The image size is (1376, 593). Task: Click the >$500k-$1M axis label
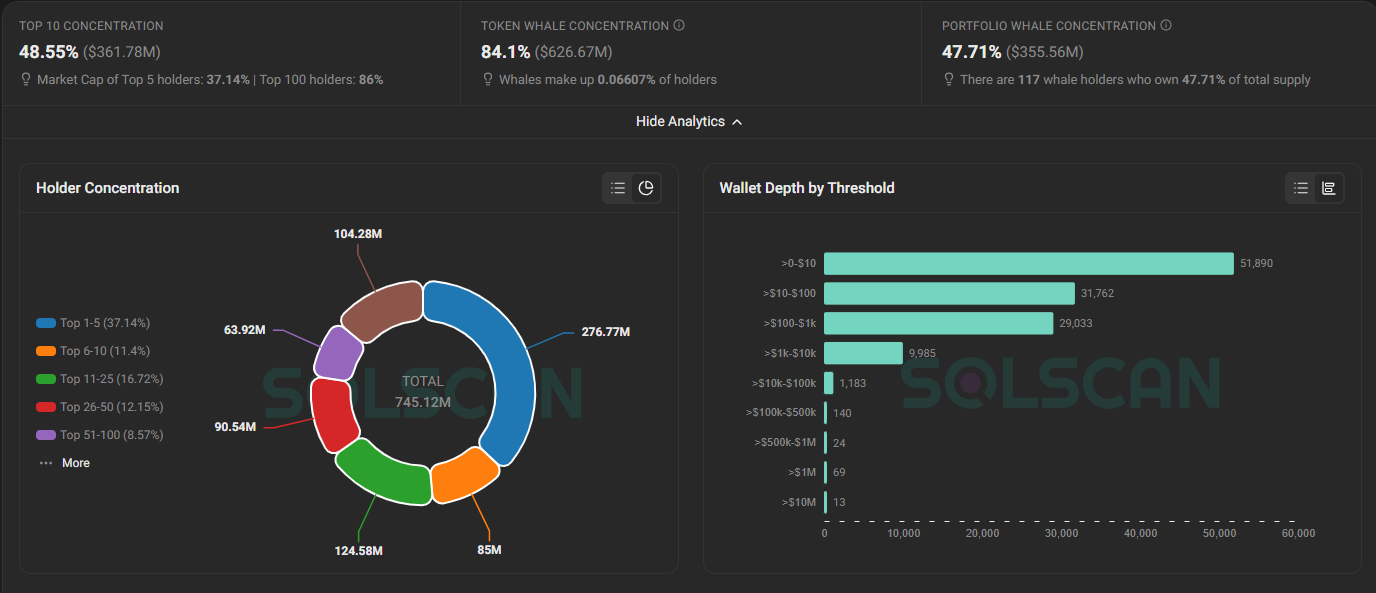tap(784, 442)
